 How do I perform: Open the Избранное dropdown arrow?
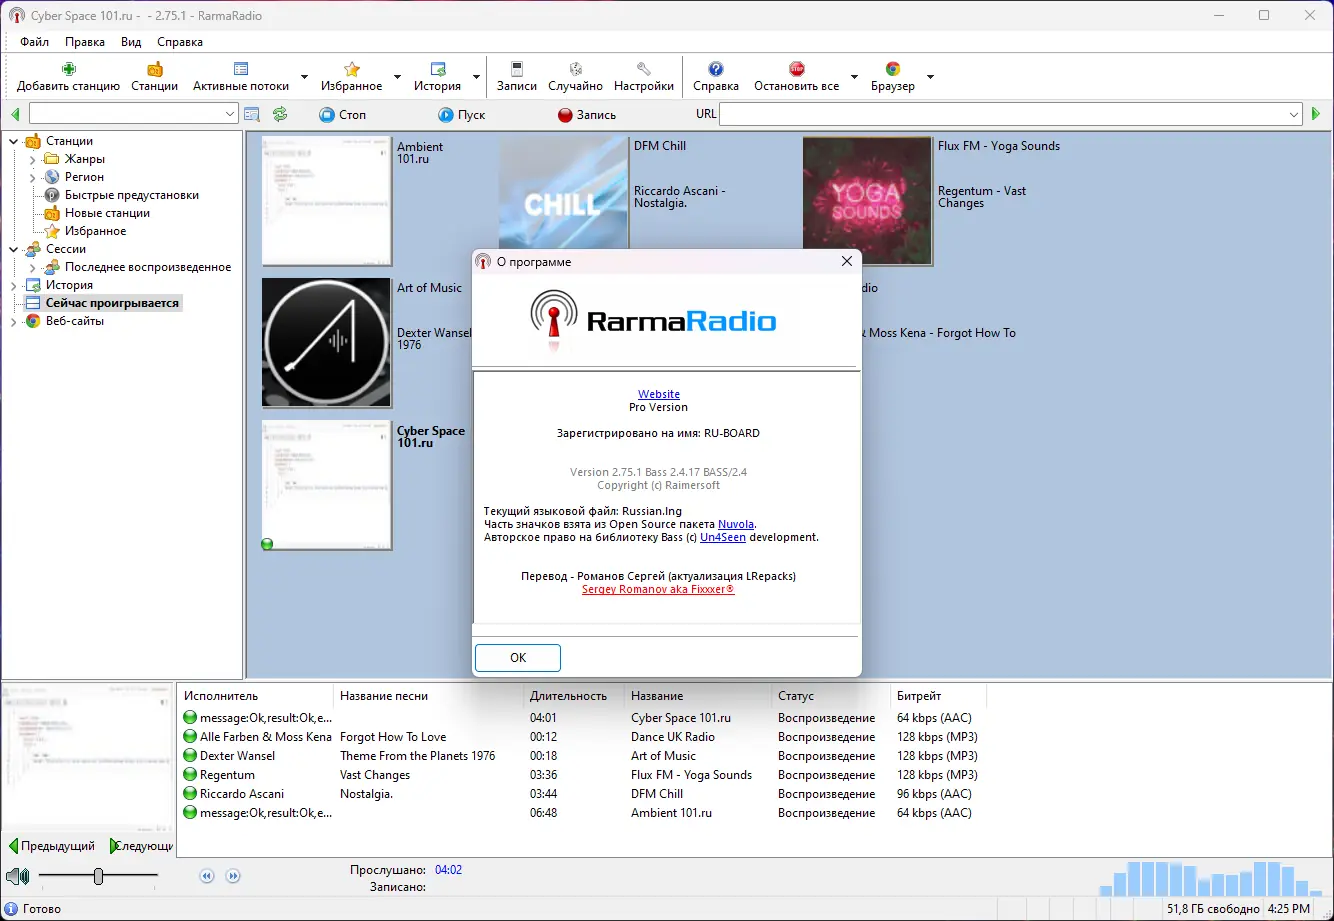pyautogui.click(x=397, y=77)
